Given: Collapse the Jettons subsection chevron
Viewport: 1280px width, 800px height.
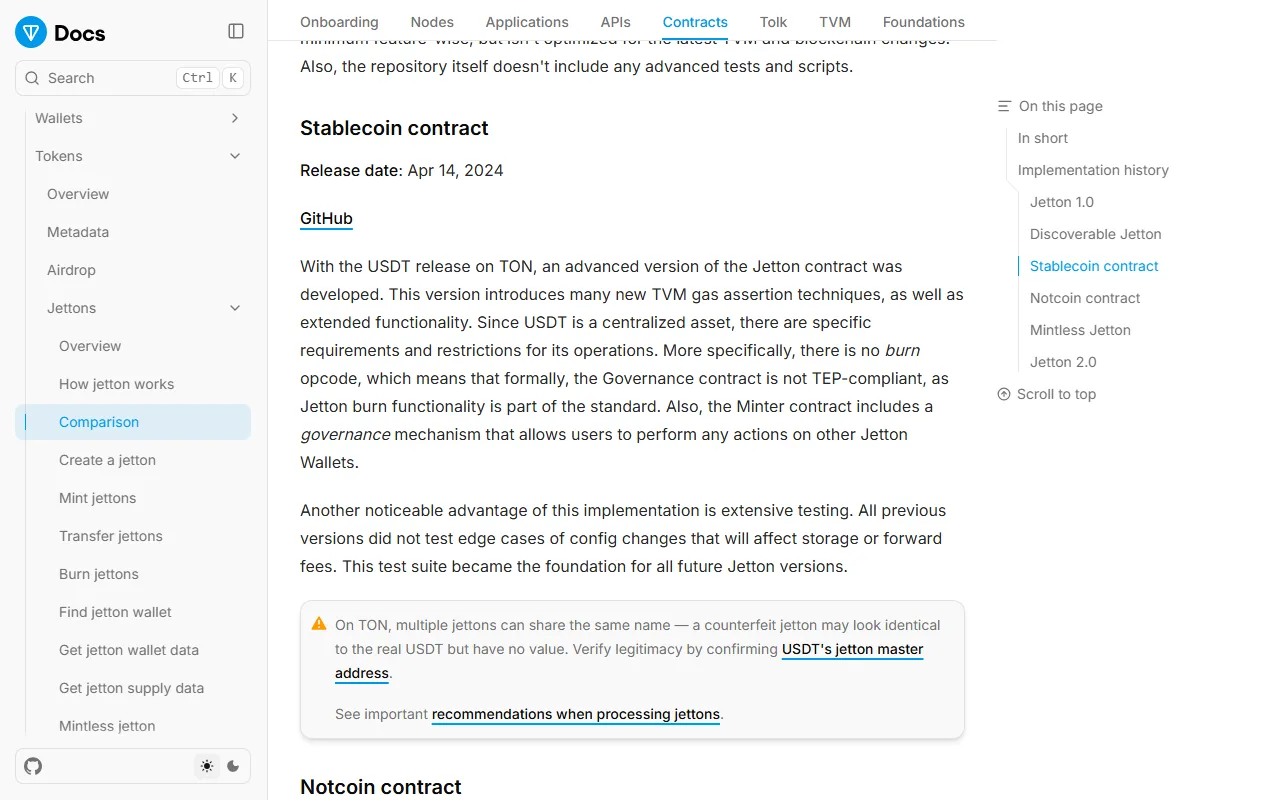Looking at the screenshot, I should (235, 308).
